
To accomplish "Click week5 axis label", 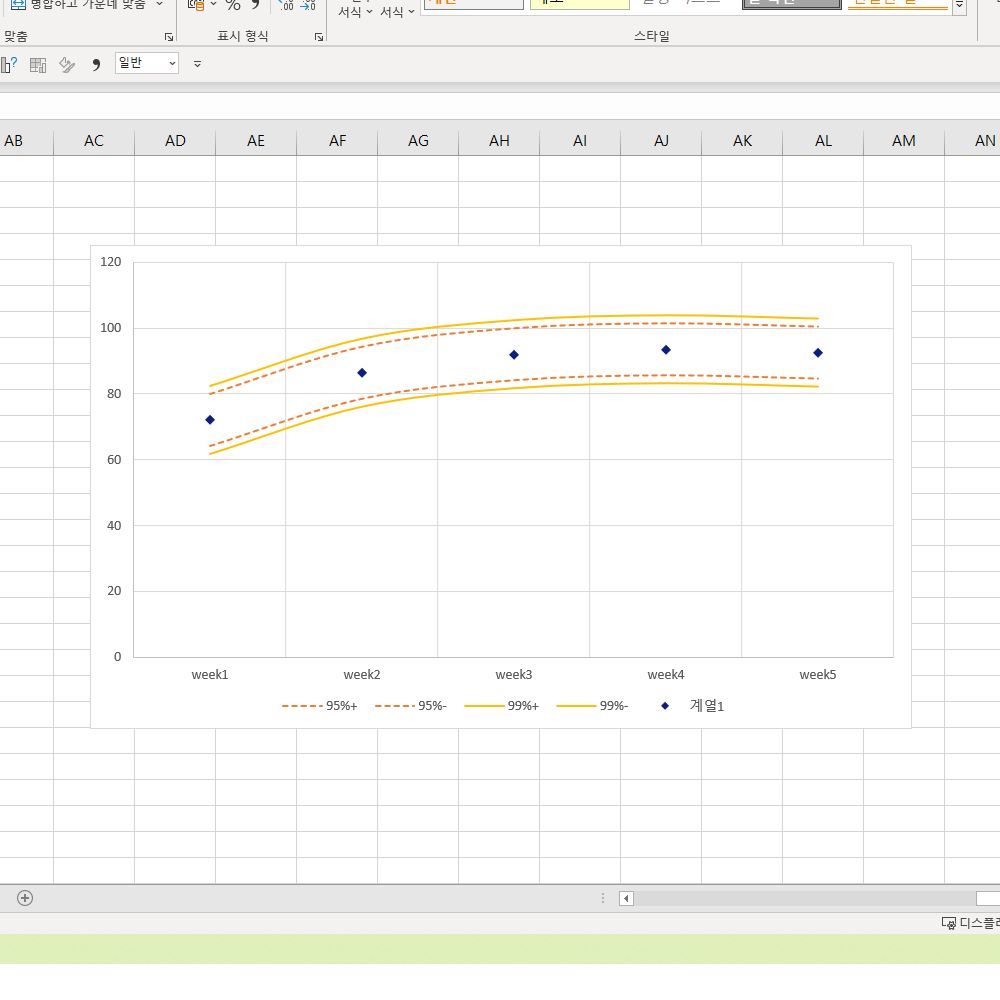I will coord(818,675).
